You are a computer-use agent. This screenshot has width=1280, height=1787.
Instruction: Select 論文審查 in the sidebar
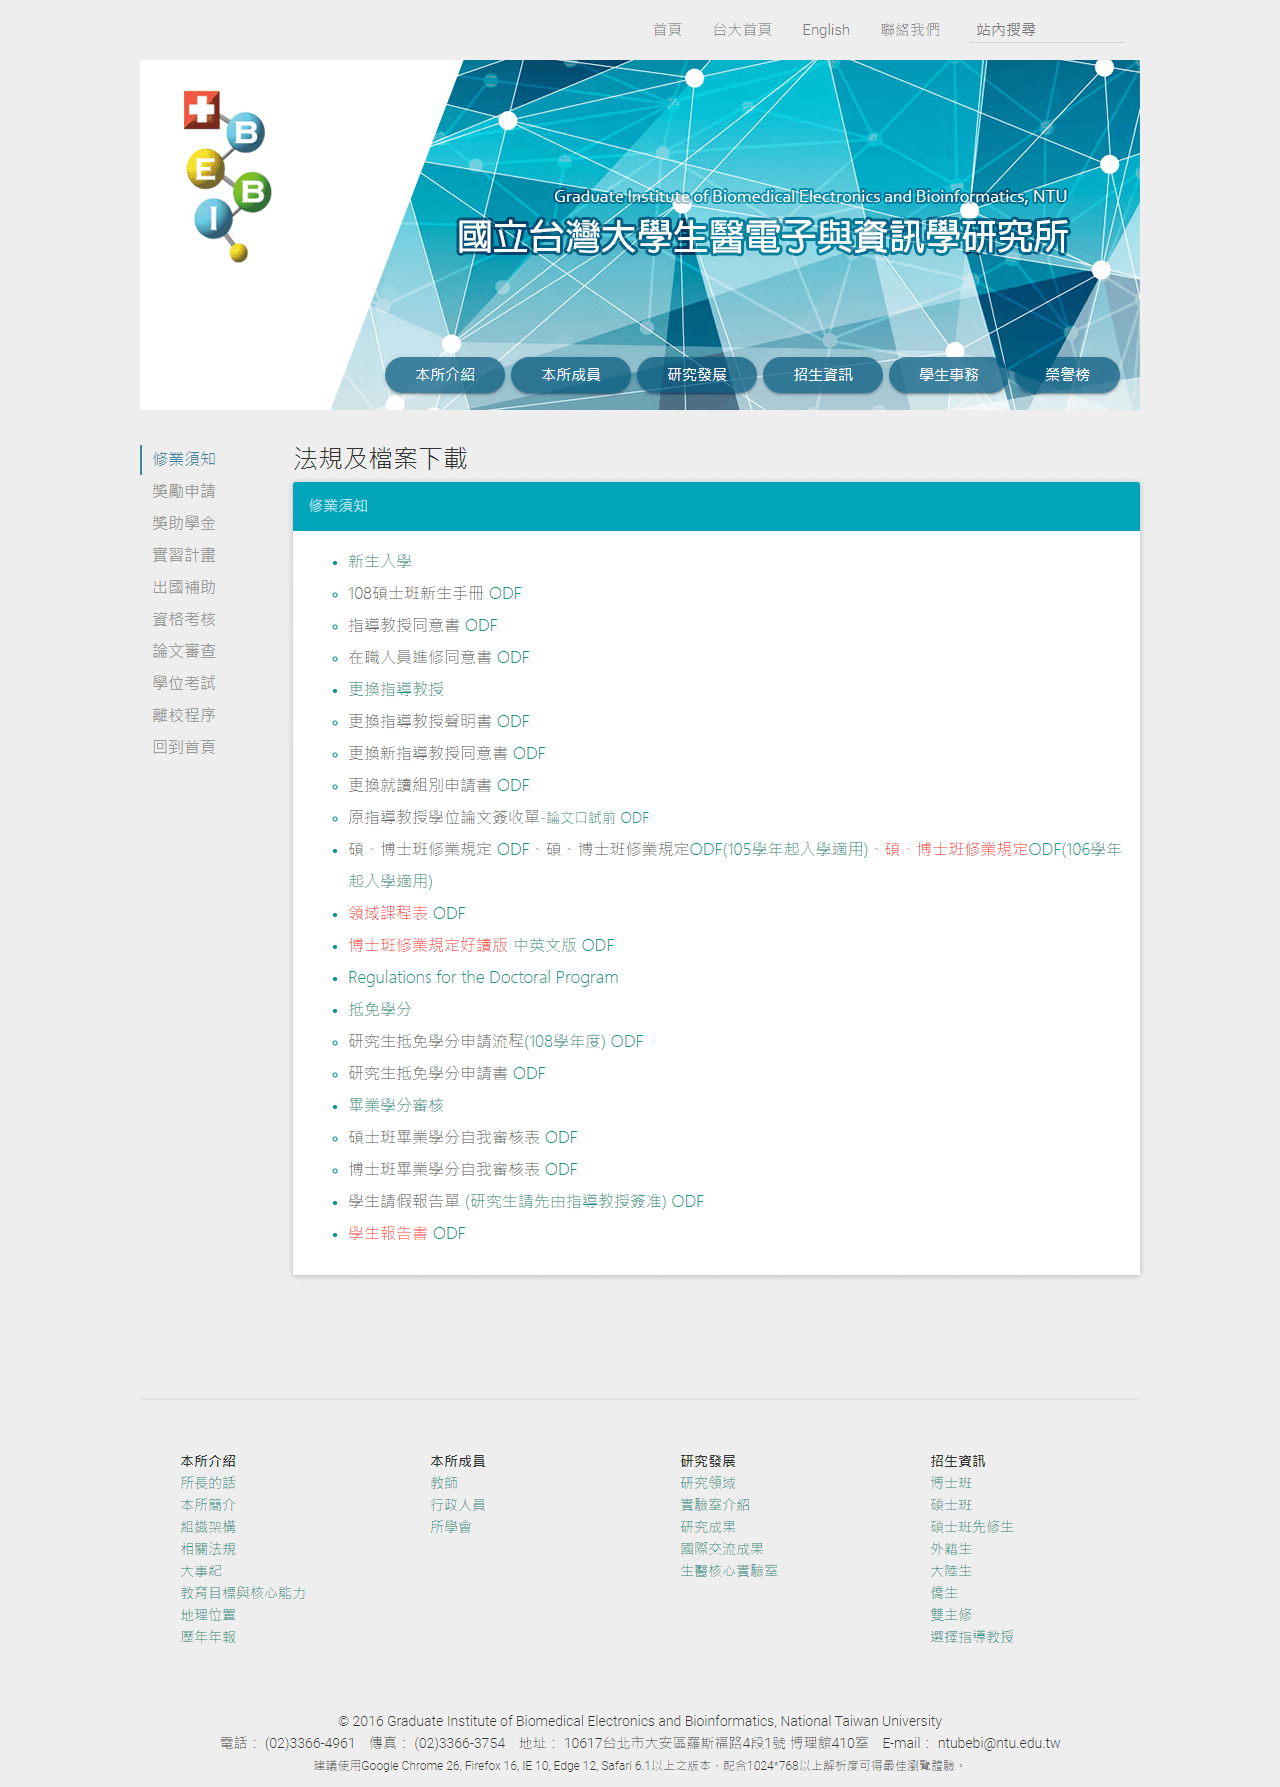(x=184, y=651)
